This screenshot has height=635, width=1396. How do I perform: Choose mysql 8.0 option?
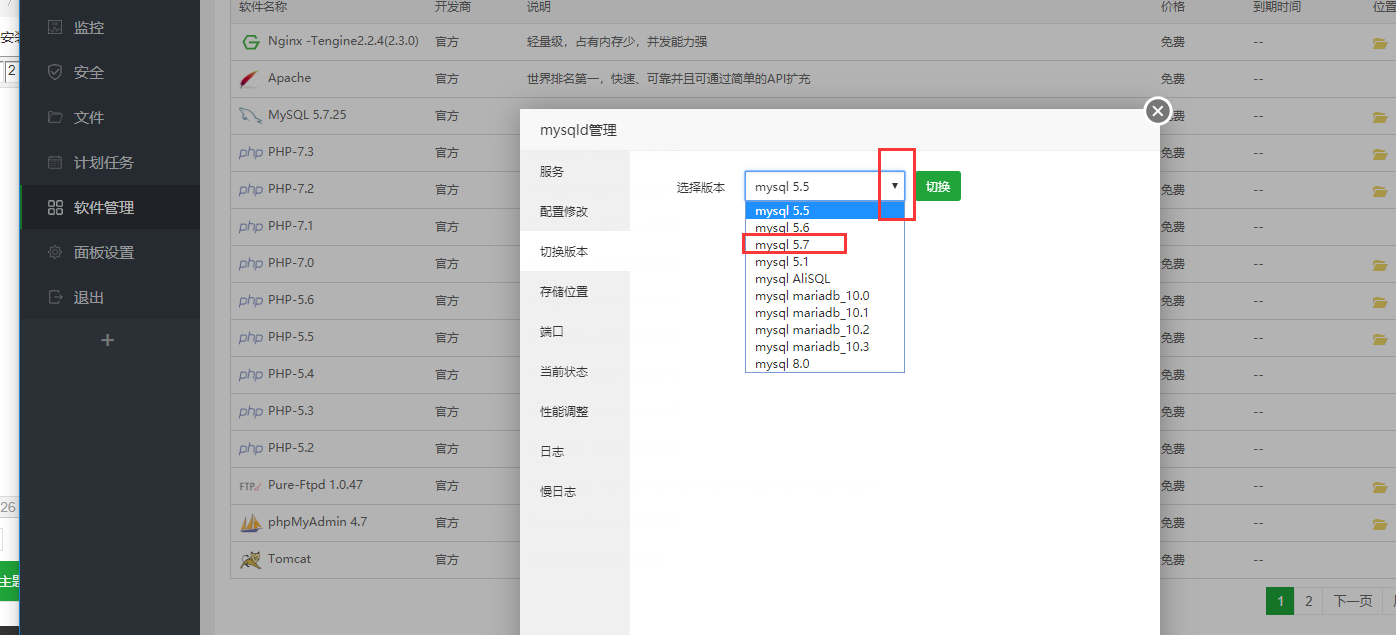825,364
